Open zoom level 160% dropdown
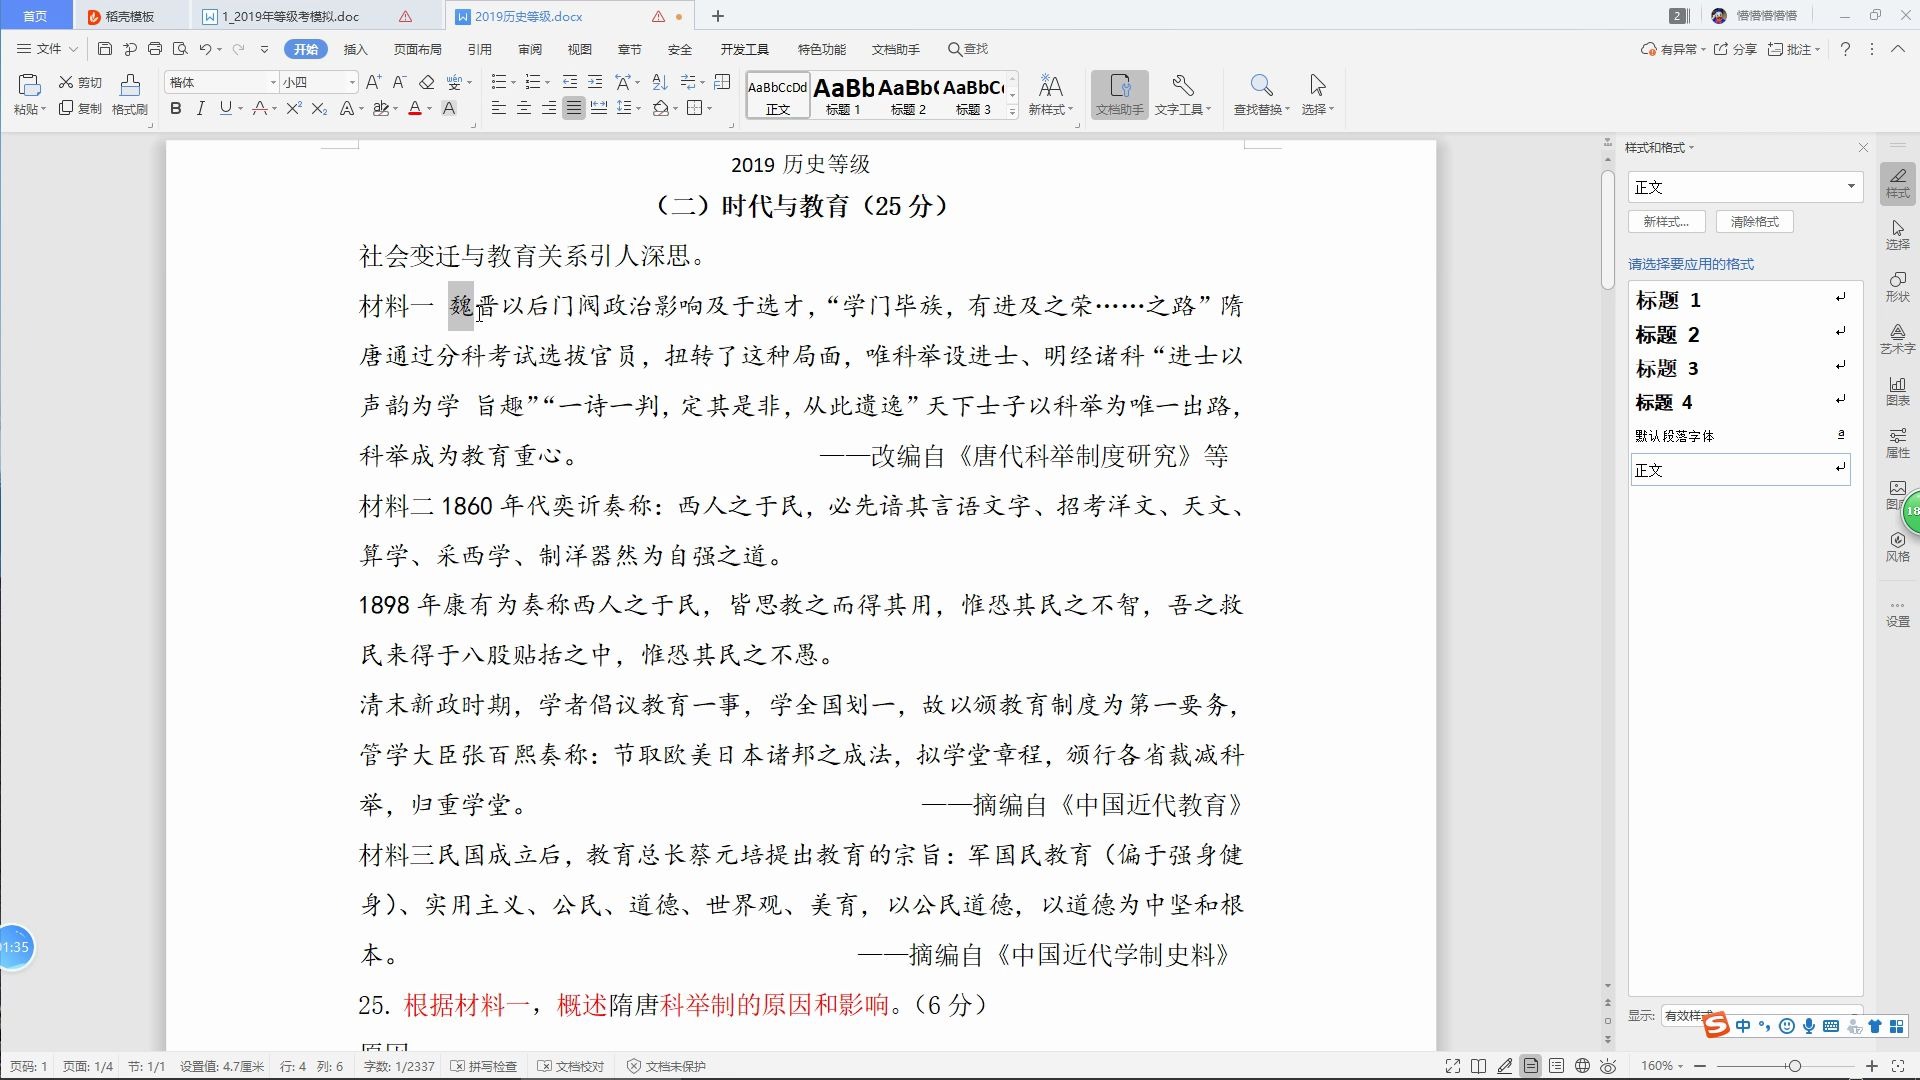The image size is (1920, 1080). (x=1662, y=1066)
